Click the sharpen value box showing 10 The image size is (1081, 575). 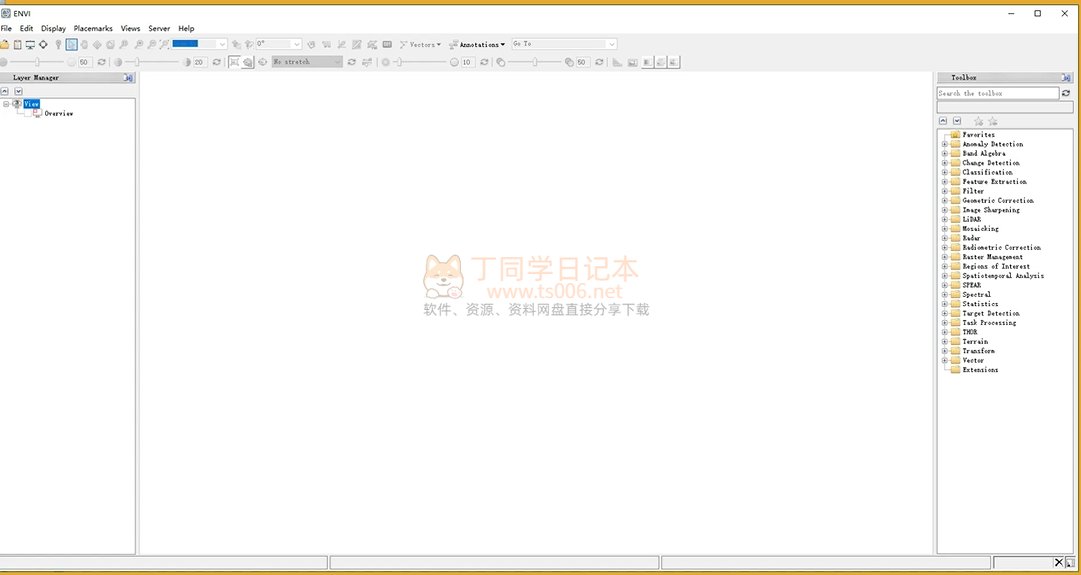click(x=467, y=62)
